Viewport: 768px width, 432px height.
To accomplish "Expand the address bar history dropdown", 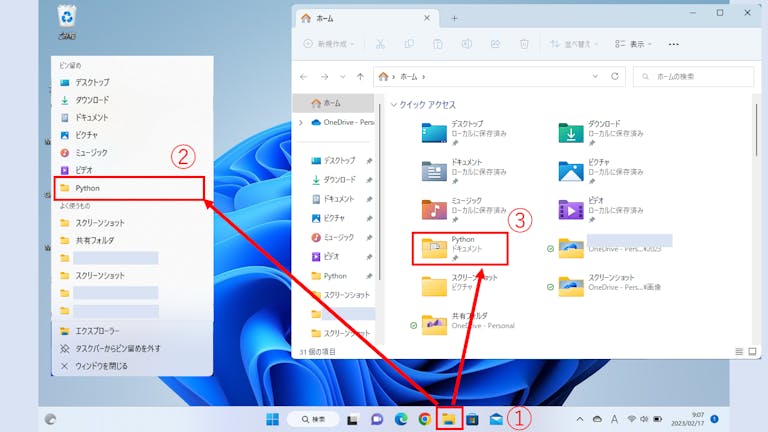I will pos(595,76).
